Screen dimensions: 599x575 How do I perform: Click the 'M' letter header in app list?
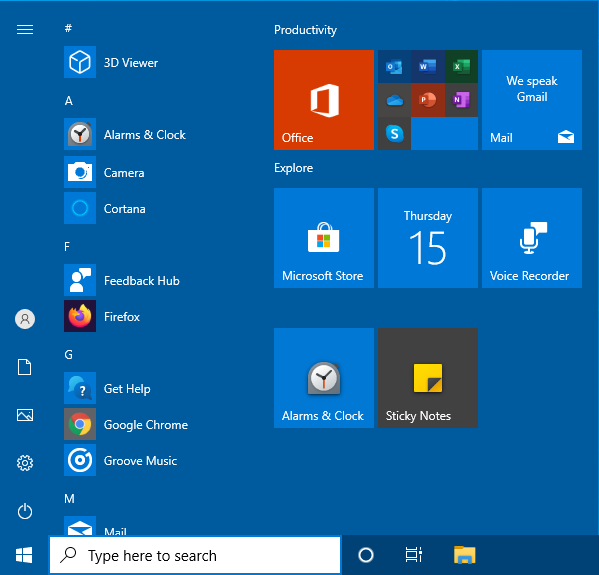(69, 499)
